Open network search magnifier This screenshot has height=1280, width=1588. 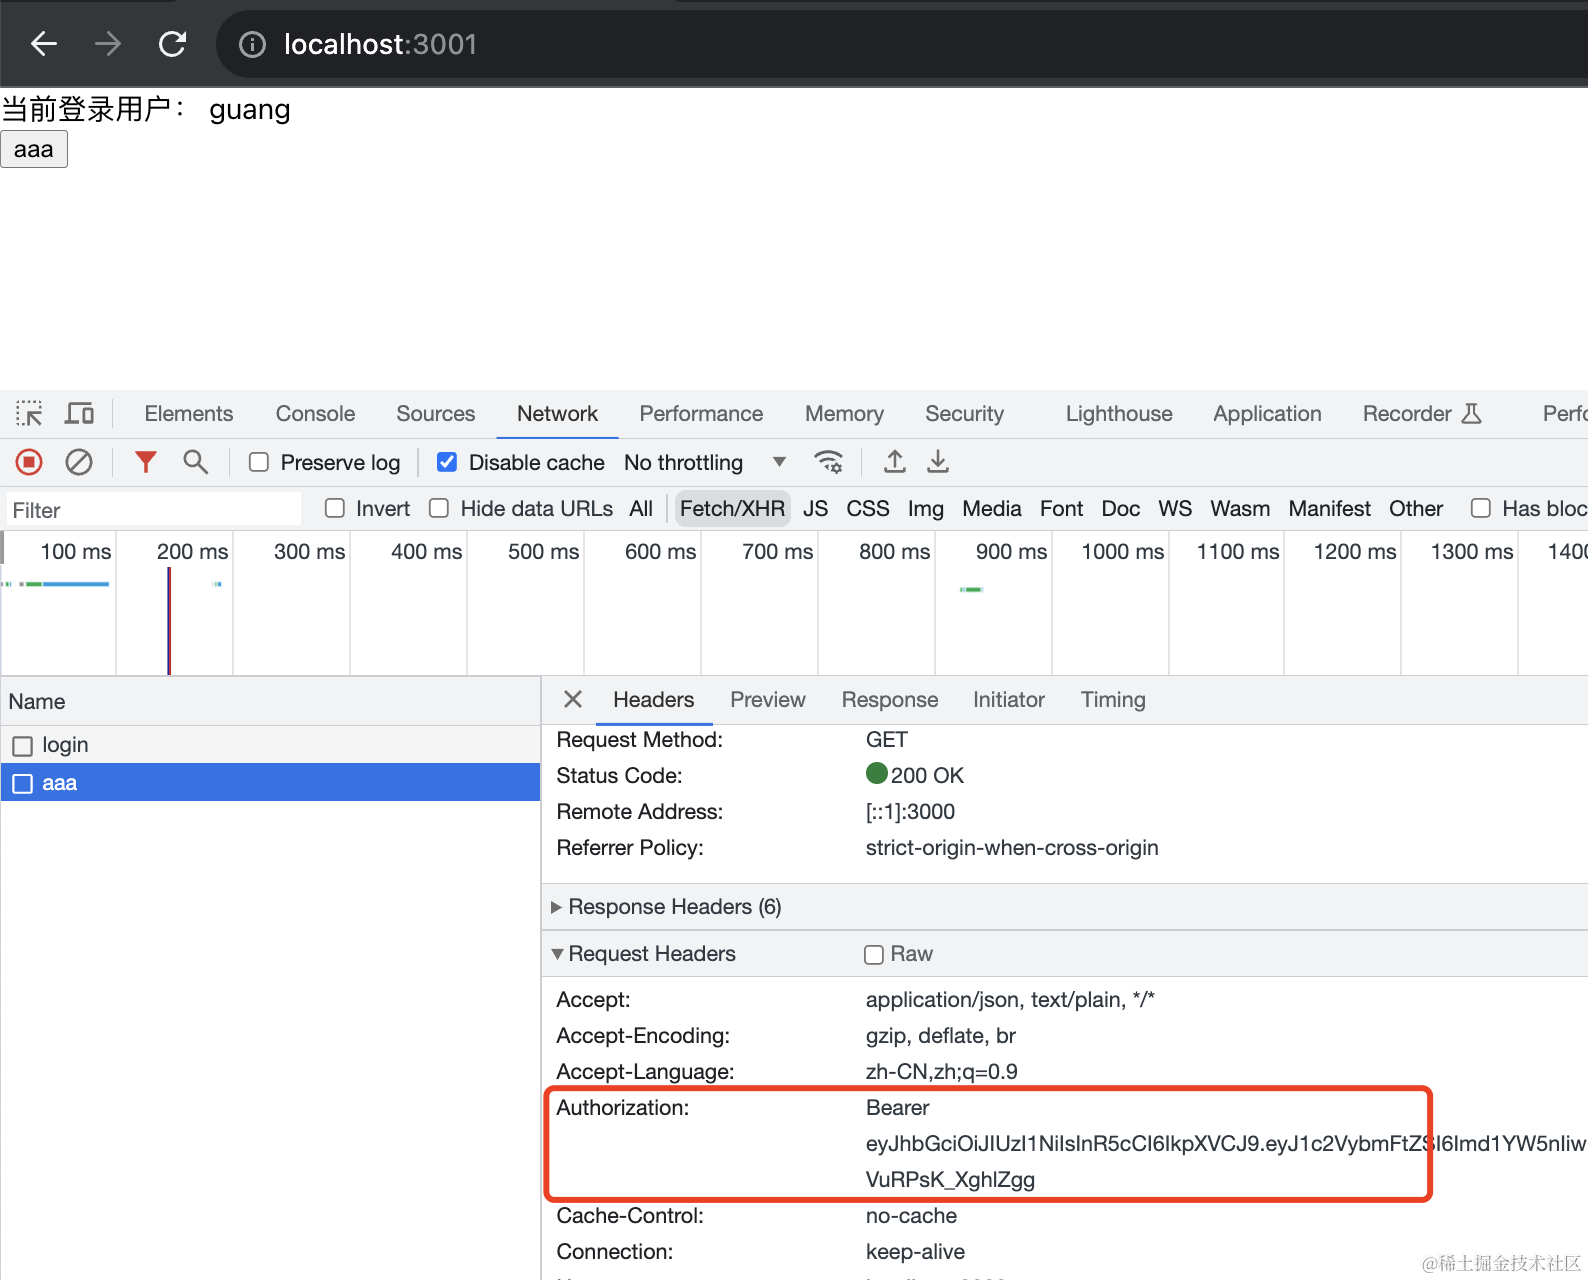click(x=195, y=462)
